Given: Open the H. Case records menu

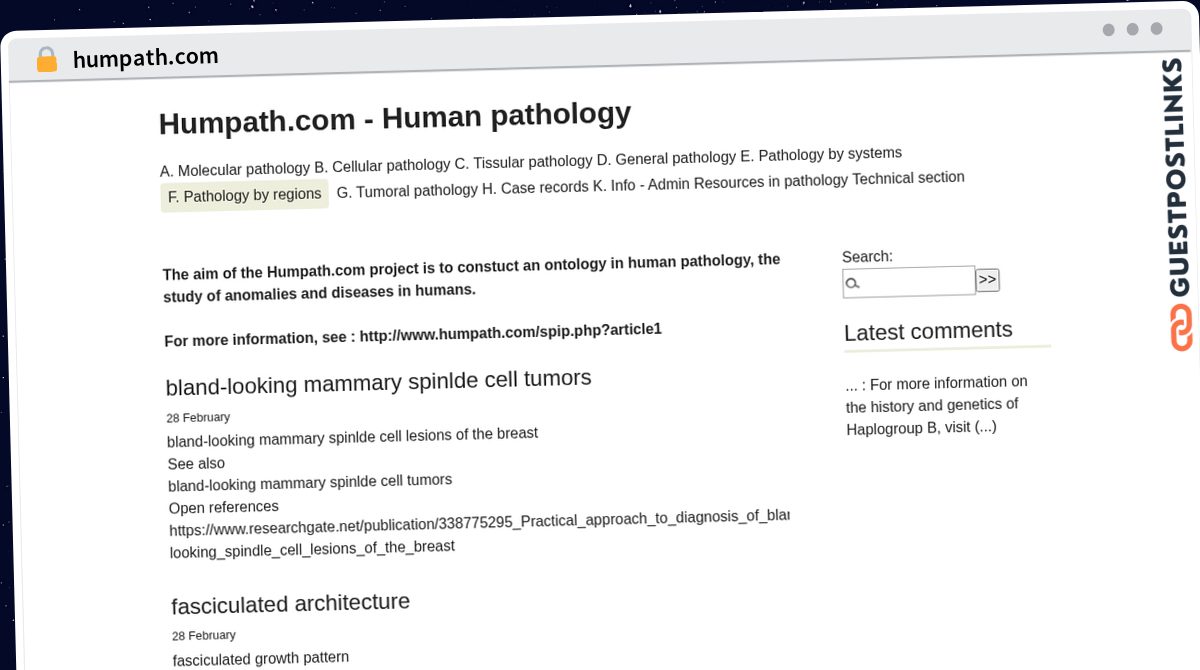Looking at the screenshot, I should coord(535,187).
